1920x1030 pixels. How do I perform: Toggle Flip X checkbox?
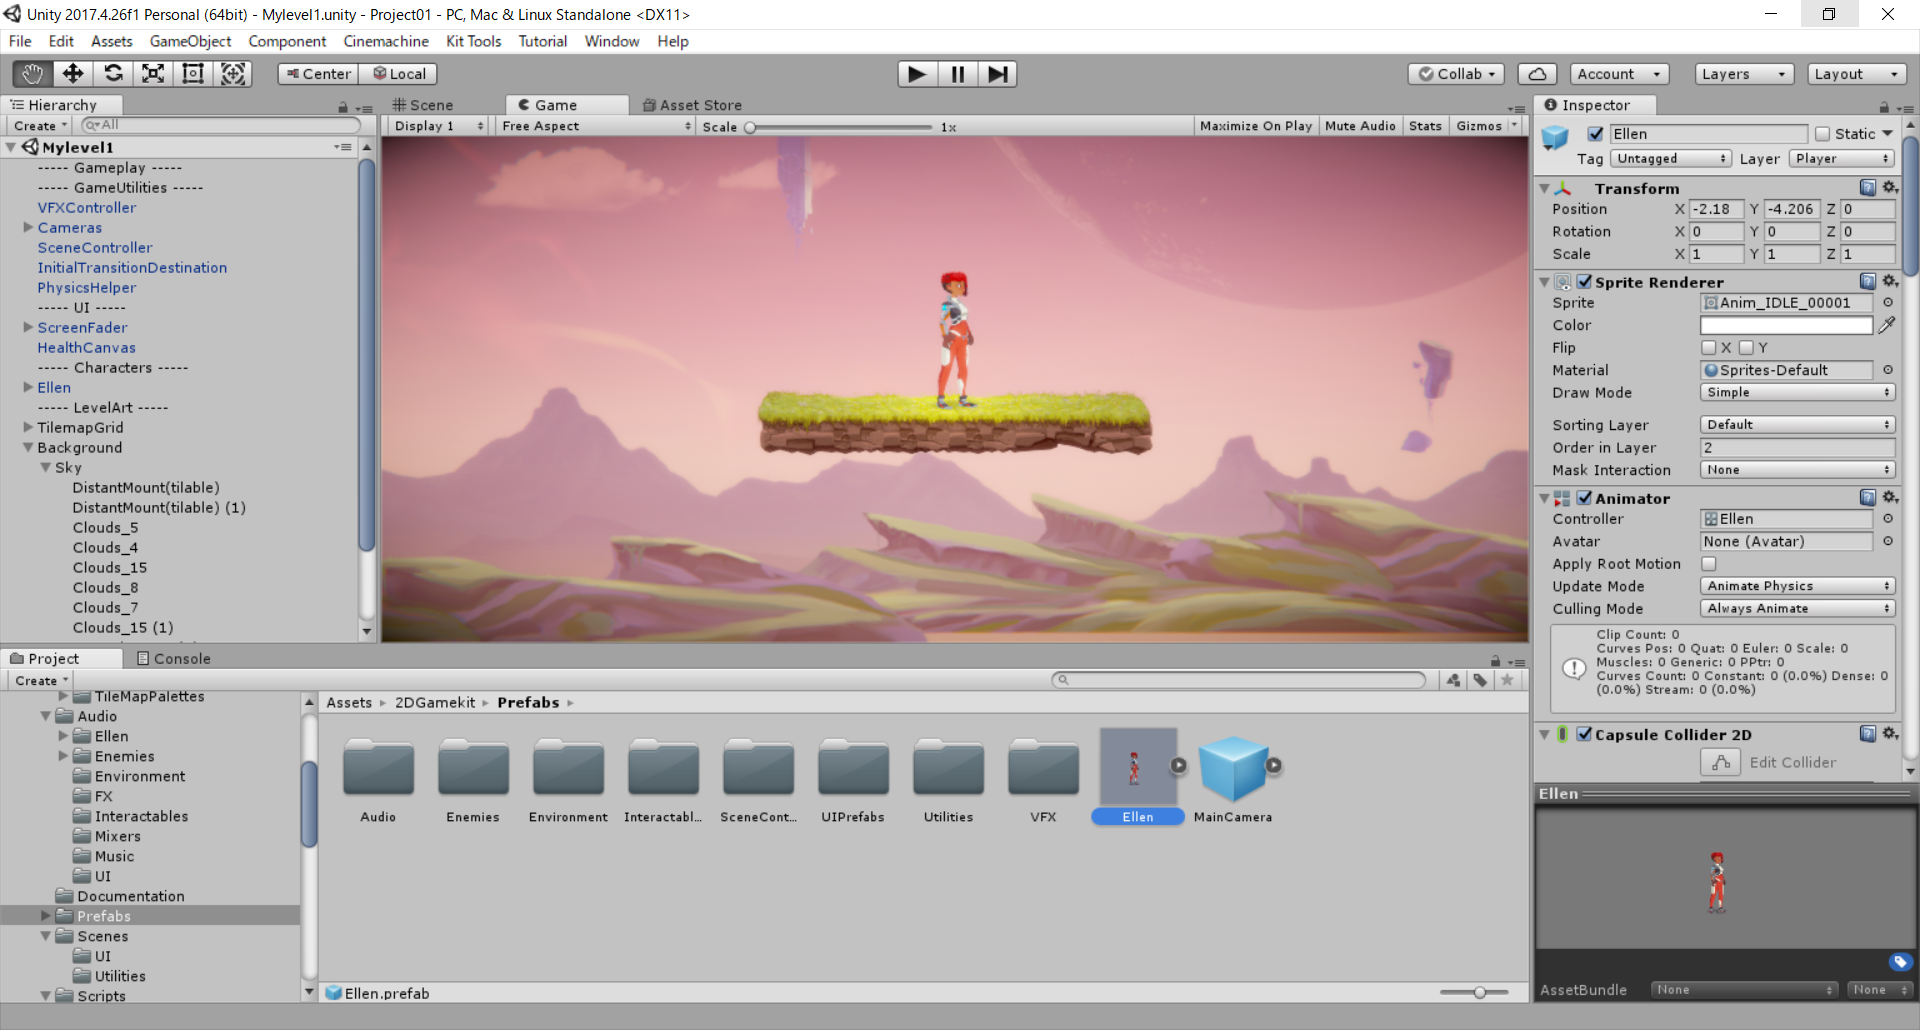(1708, 348)
